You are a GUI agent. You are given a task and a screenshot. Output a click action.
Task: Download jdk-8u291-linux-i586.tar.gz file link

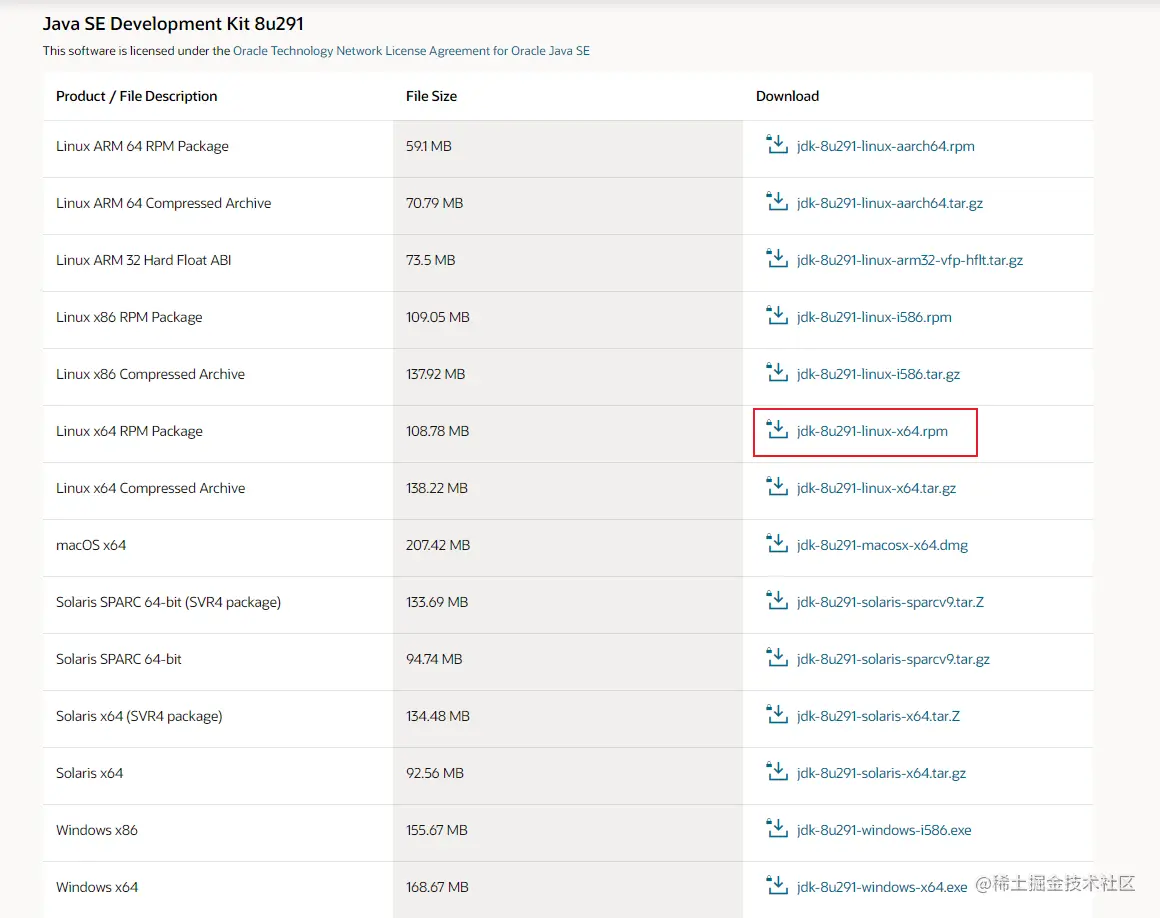[878, 374]
